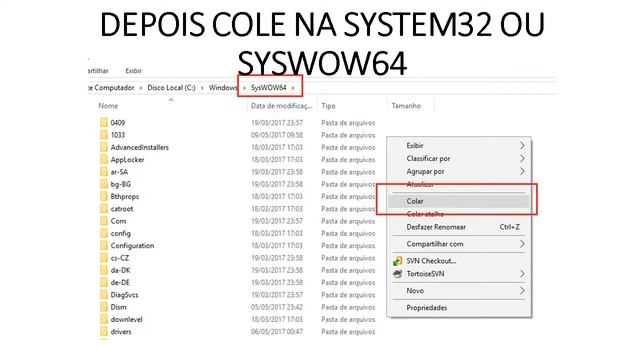Image resolution: width=640 pixels, height=360 pixels.
Task: Click the AppLocker folder name
Action: pyautogui.click(x=127, y=160)
